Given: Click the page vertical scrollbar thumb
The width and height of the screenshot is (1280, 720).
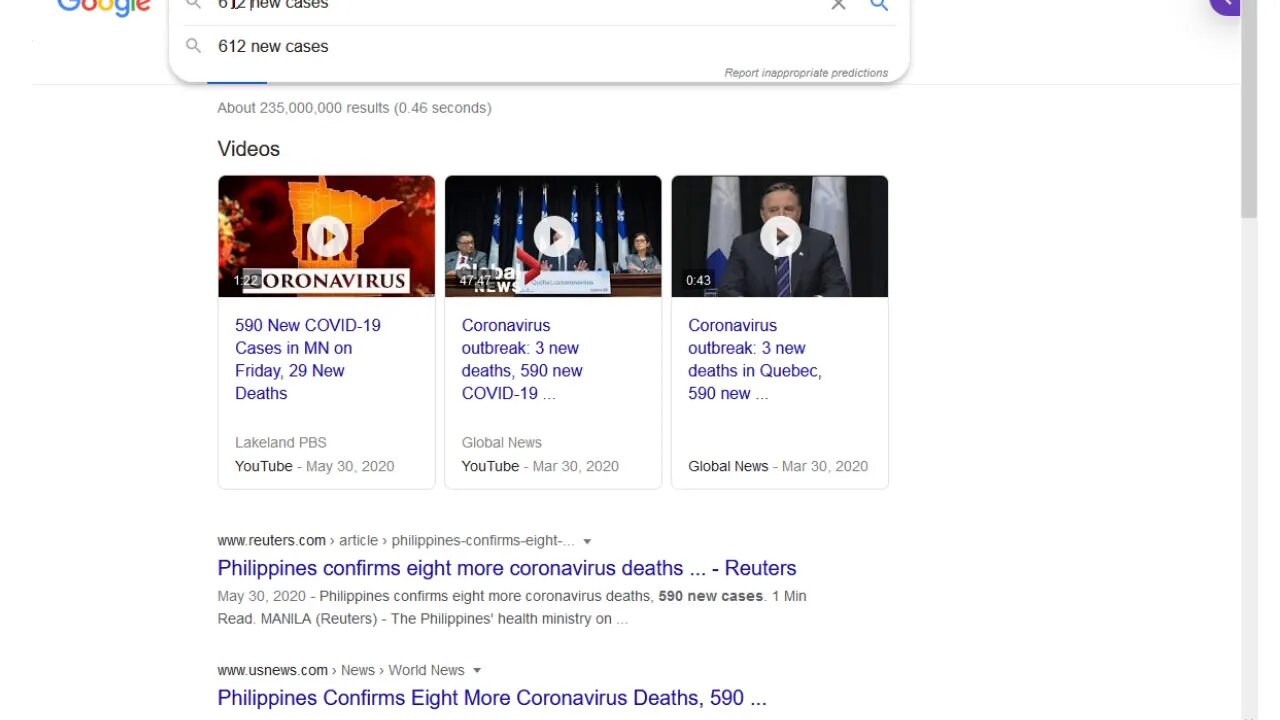Looking at the screenshot, I should pos(1249,110).
